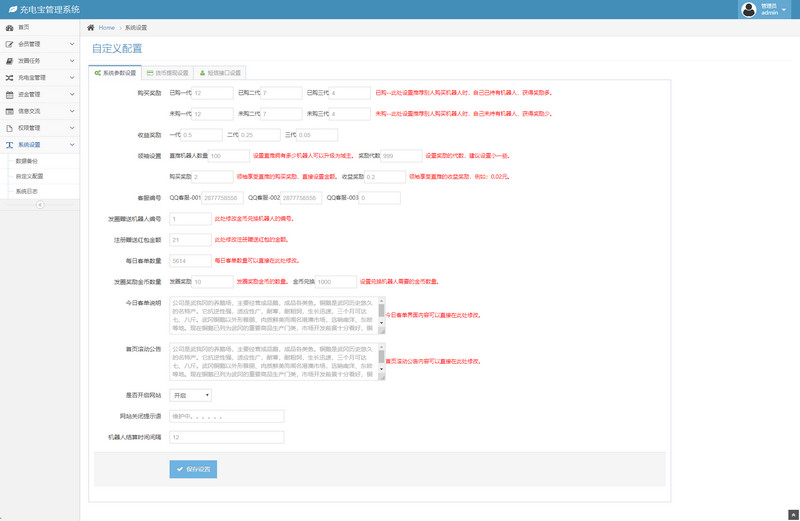Screen dimensions: 800x521
Task: Click the text icon for 系统设置
Action: 9,145
